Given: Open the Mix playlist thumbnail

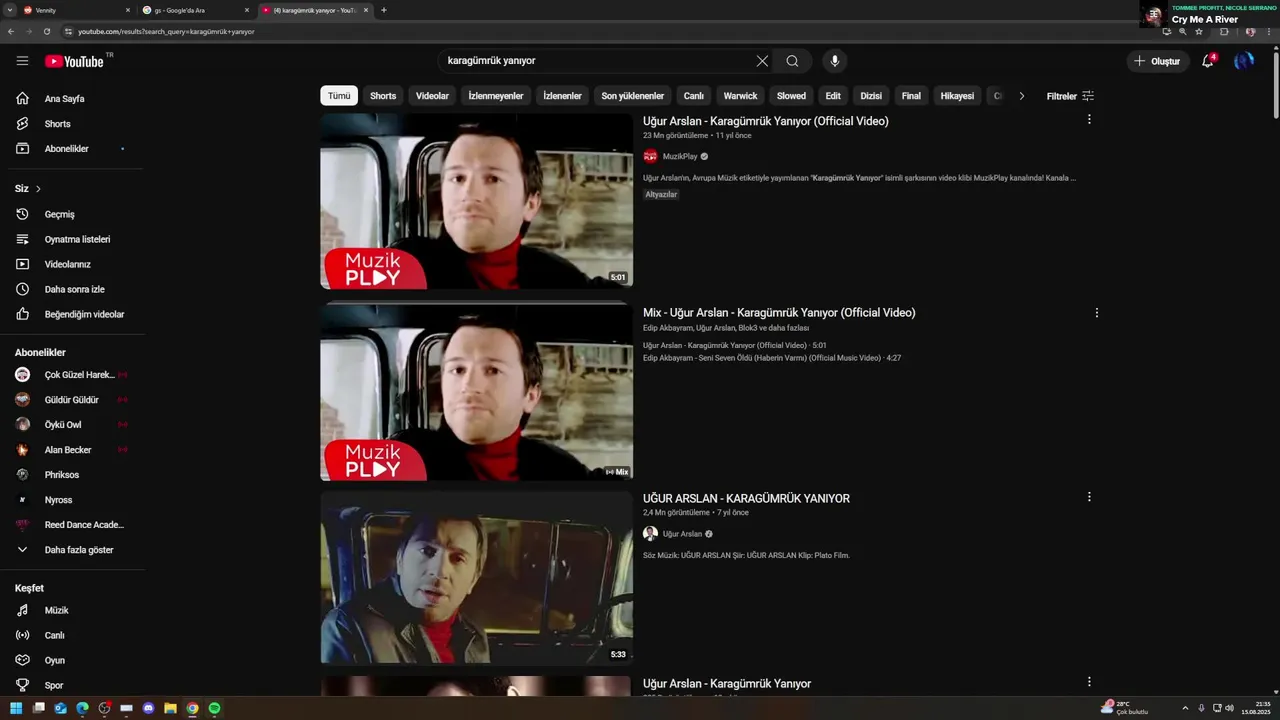Looking at the screenshot, I should (476, 392).
